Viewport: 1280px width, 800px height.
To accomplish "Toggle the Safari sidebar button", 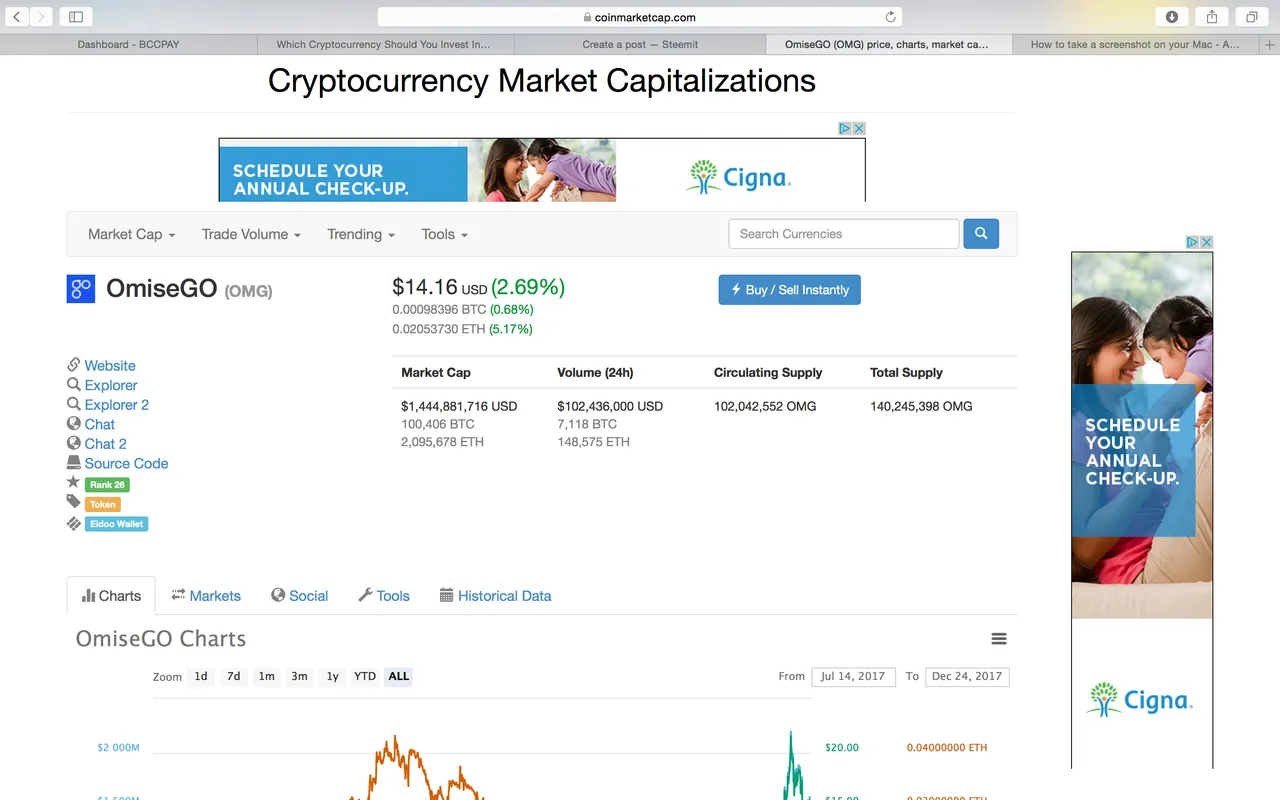I will pos(75,17).
